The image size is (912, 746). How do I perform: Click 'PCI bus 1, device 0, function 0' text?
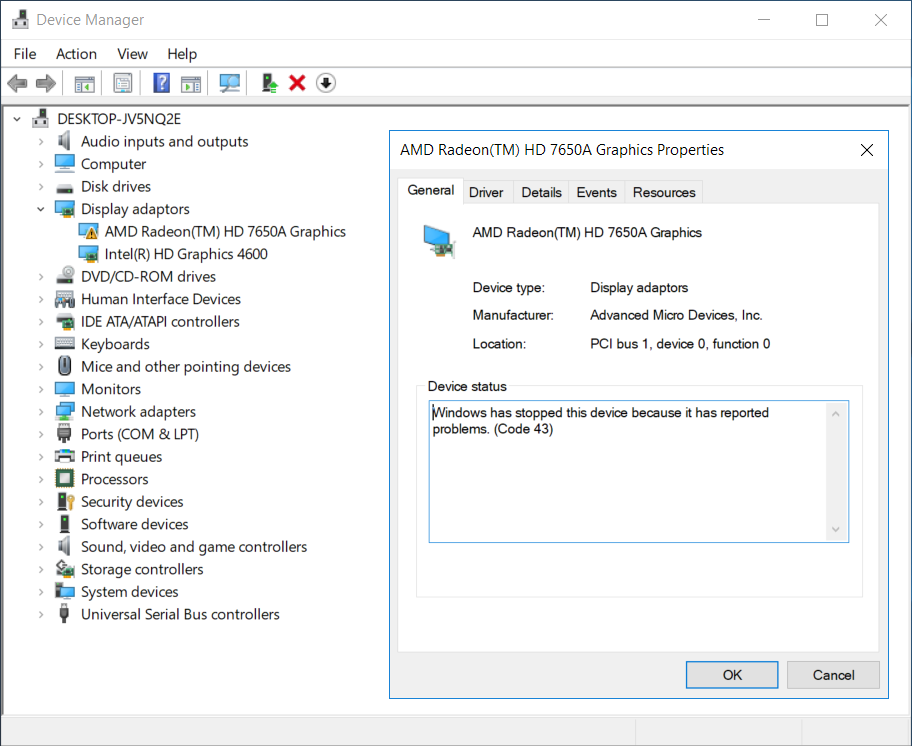click(680, 344)
